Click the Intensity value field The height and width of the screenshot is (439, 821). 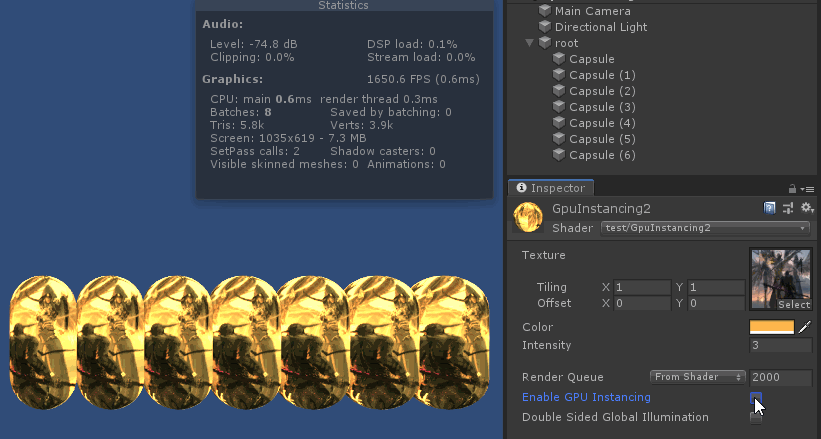(780, 345)
